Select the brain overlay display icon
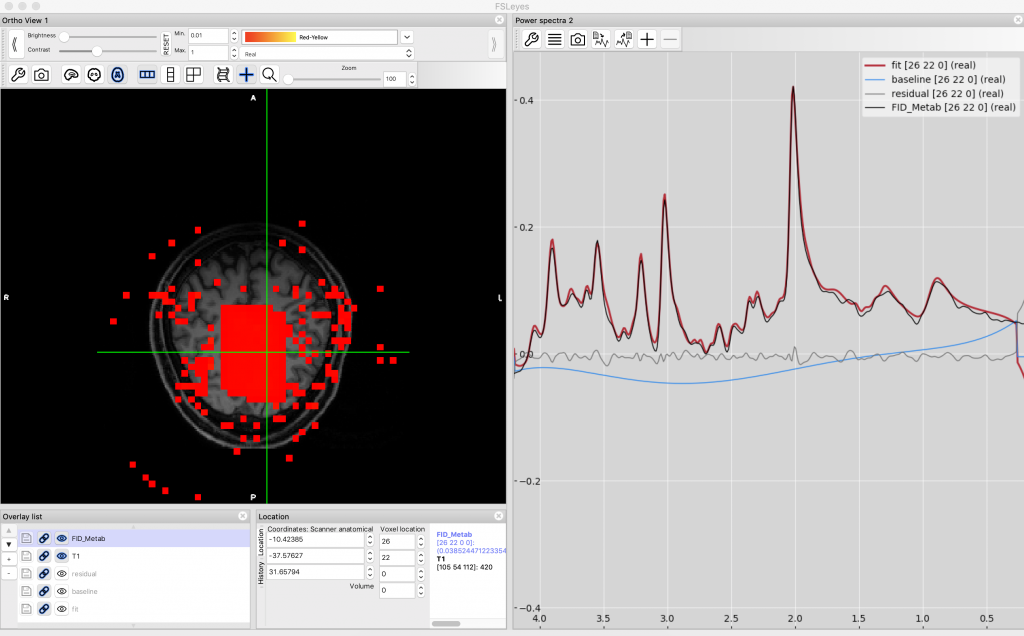 point(69,74)
